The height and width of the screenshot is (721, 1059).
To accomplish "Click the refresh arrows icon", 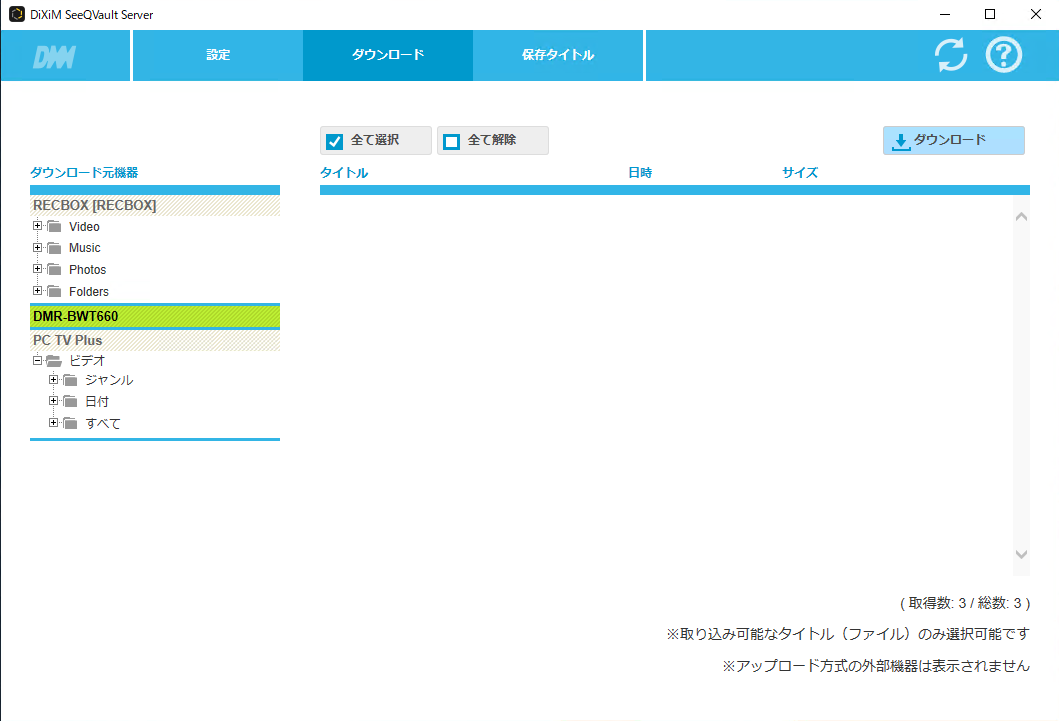I will (951, 55).
